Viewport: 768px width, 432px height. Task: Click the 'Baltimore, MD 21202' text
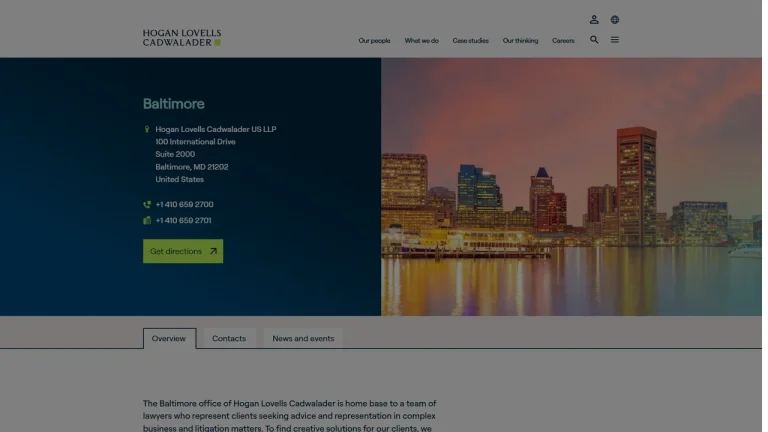click(192, 167)
